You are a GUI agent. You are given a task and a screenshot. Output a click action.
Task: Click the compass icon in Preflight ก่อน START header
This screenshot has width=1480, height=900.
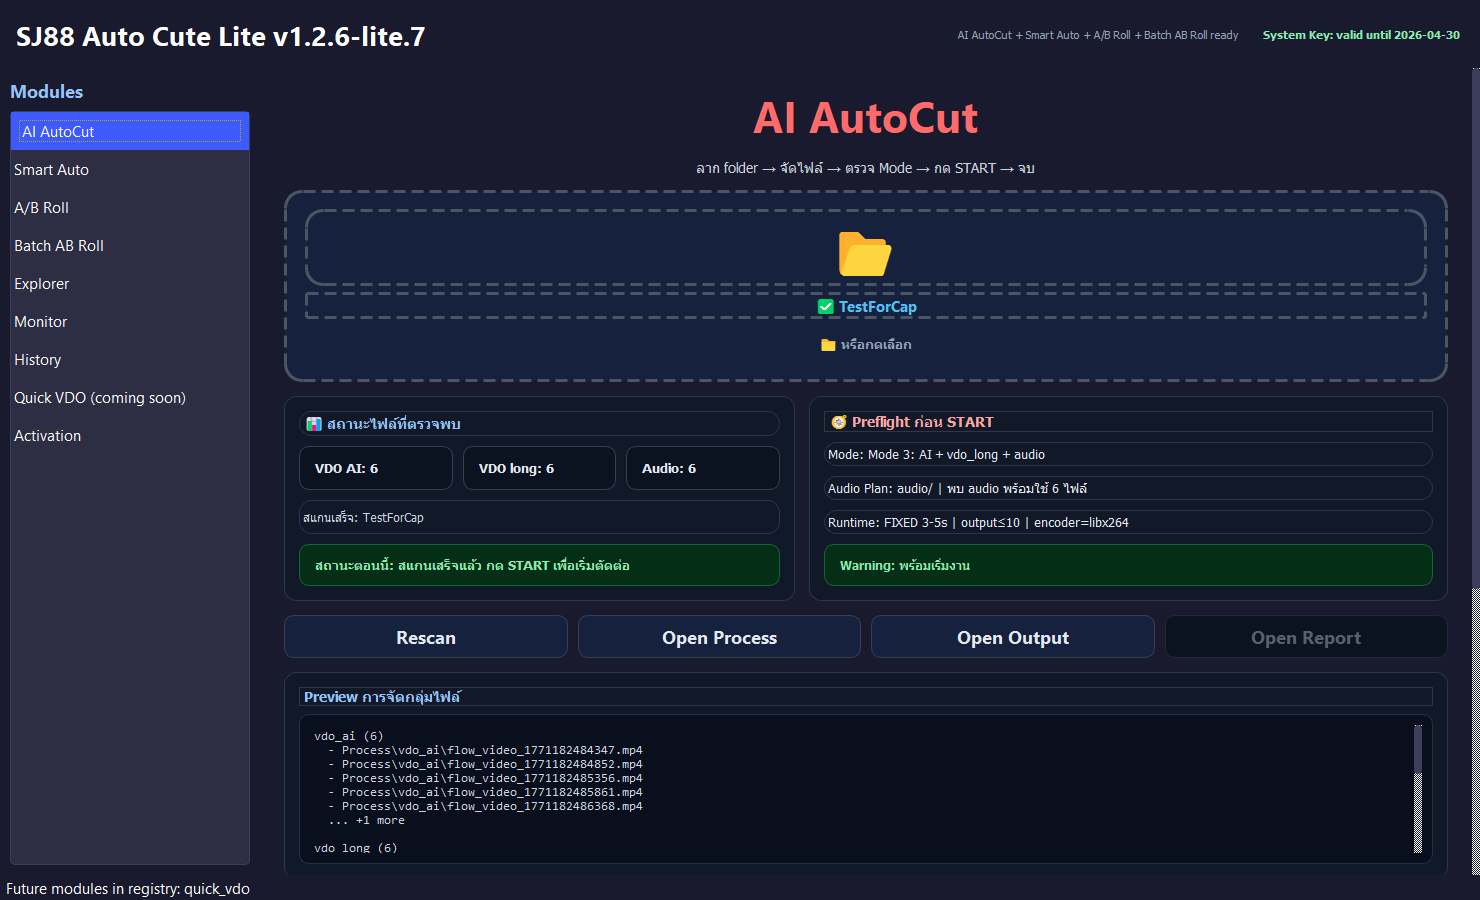[838, 421]
